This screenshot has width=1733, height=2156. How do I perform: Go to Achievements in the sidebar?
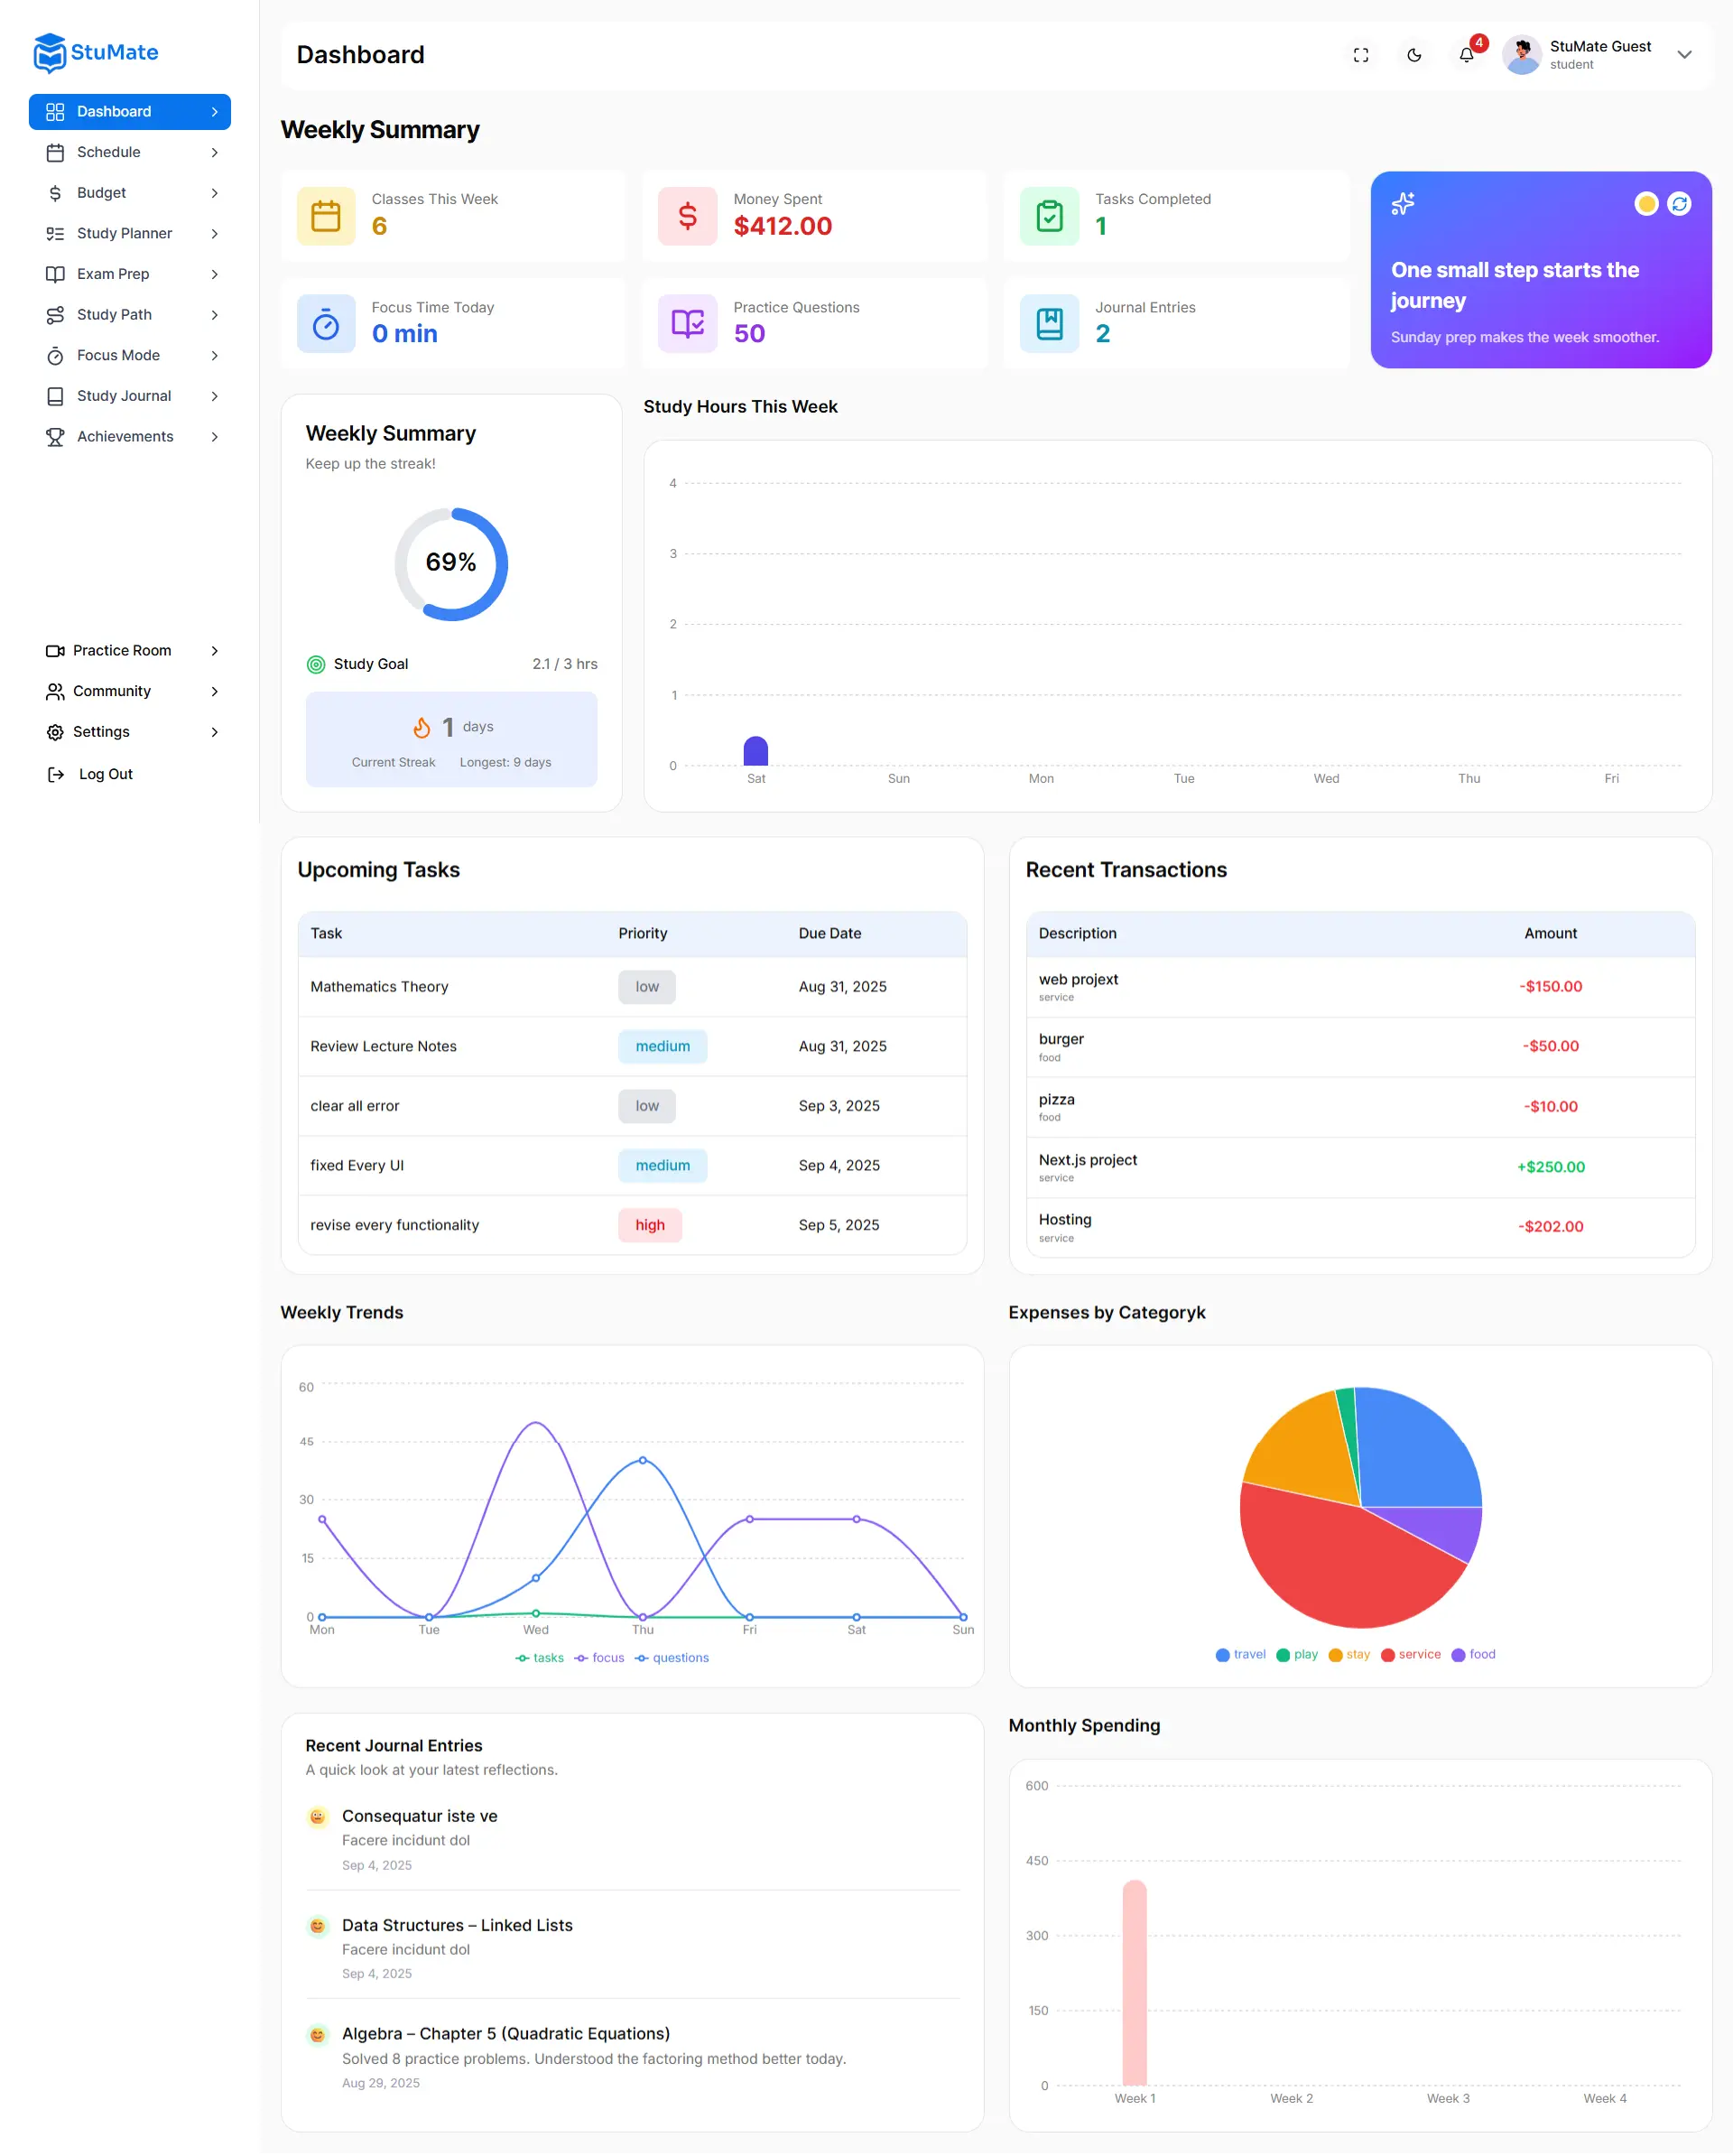tap(125, 437)
